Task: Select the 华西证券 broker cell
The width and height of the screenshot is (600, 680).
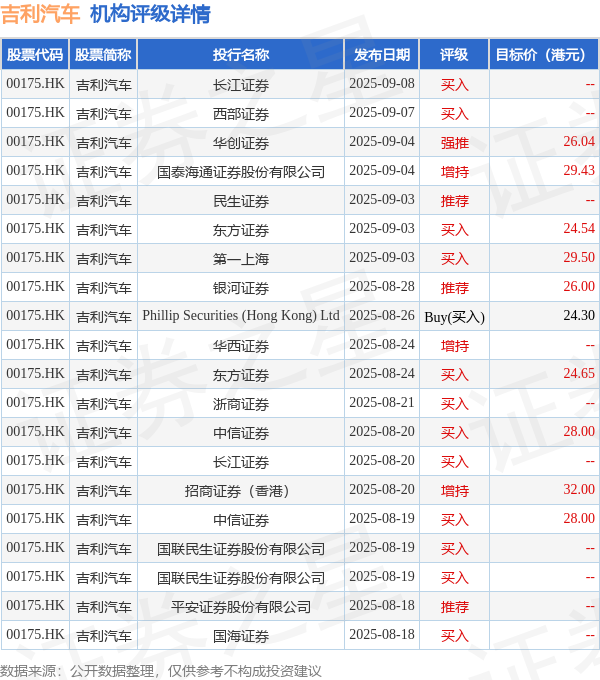Action: tap(241, 346)
